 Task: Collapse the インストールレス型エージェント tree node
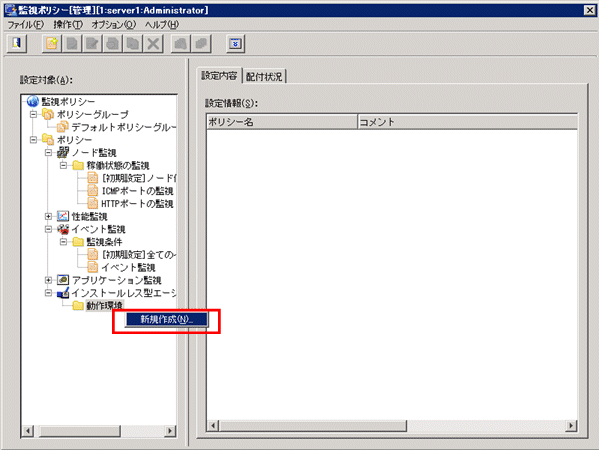pos(49,293)
